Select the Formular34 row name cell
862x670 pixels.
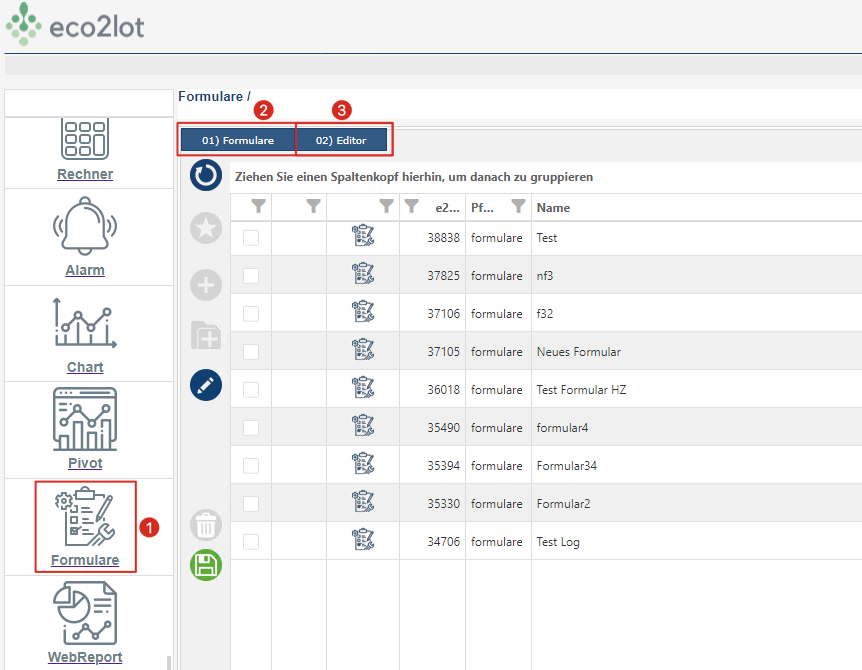[566, 466]
